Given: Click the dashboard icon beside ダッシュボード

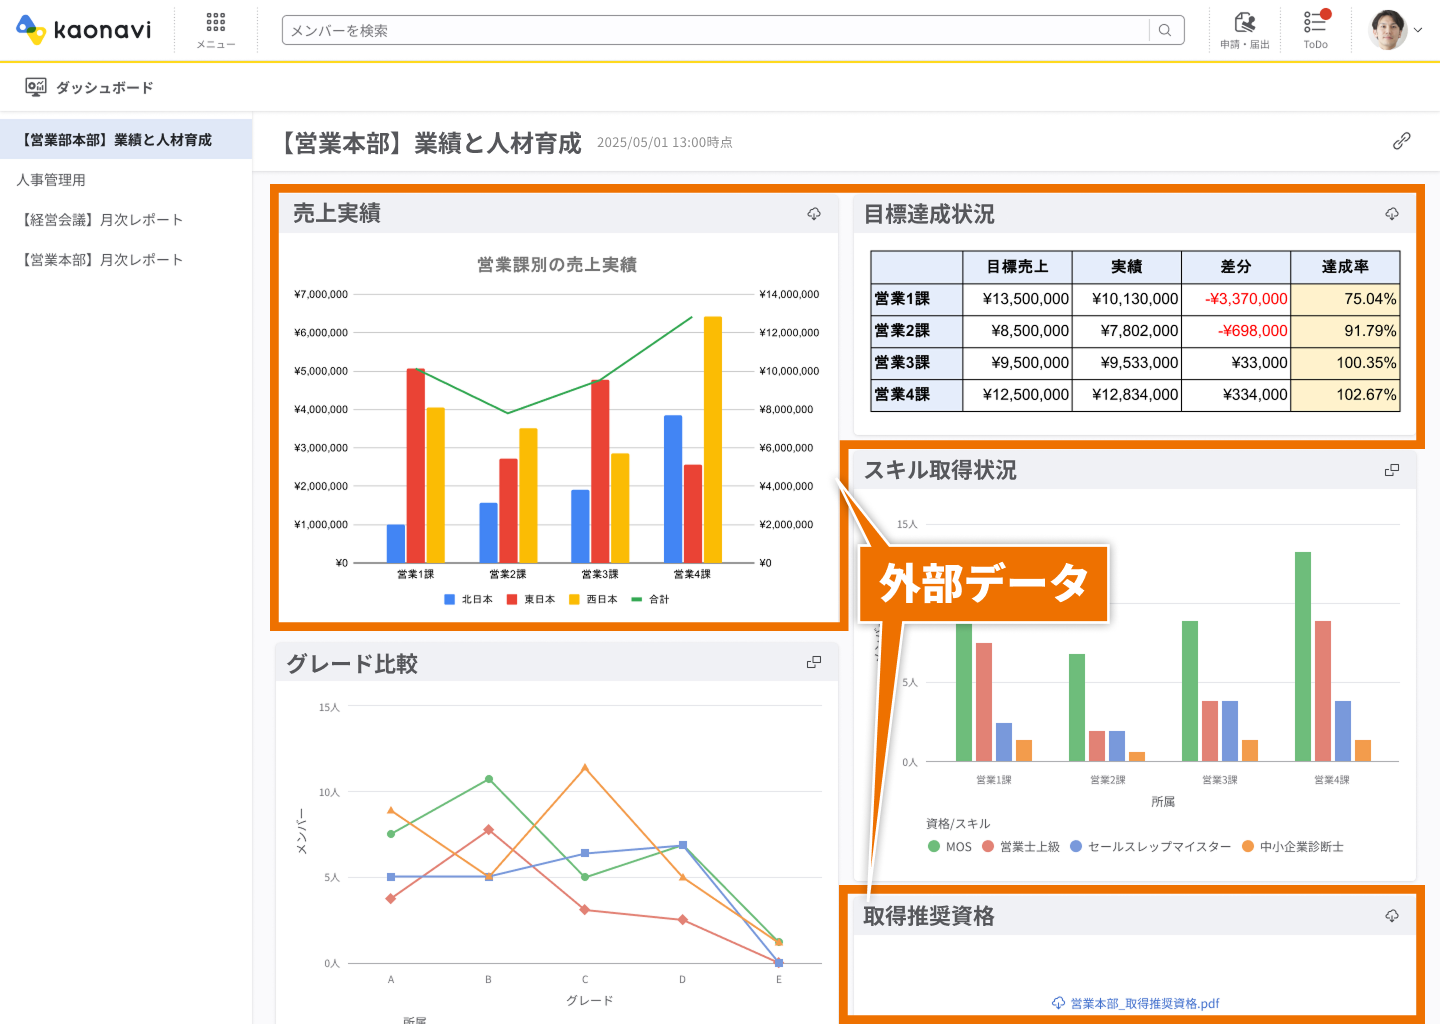Looking at the screenshot, I should click(36, 87).
